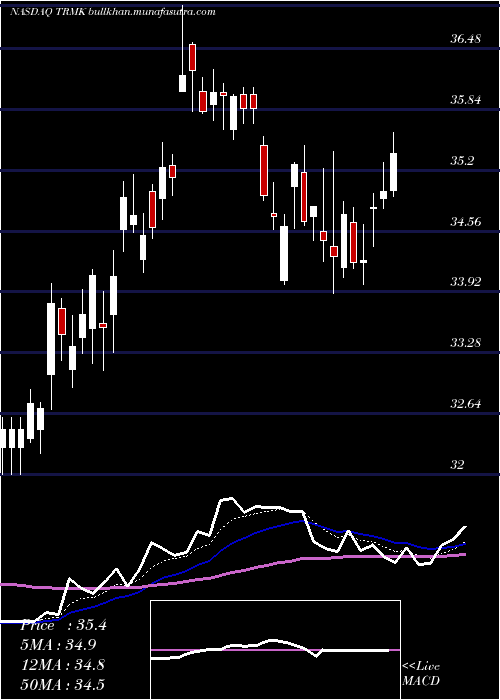The image size is (500, 700).
Task: Select the 35.84 price axis label
Action: tap(466, 100)
